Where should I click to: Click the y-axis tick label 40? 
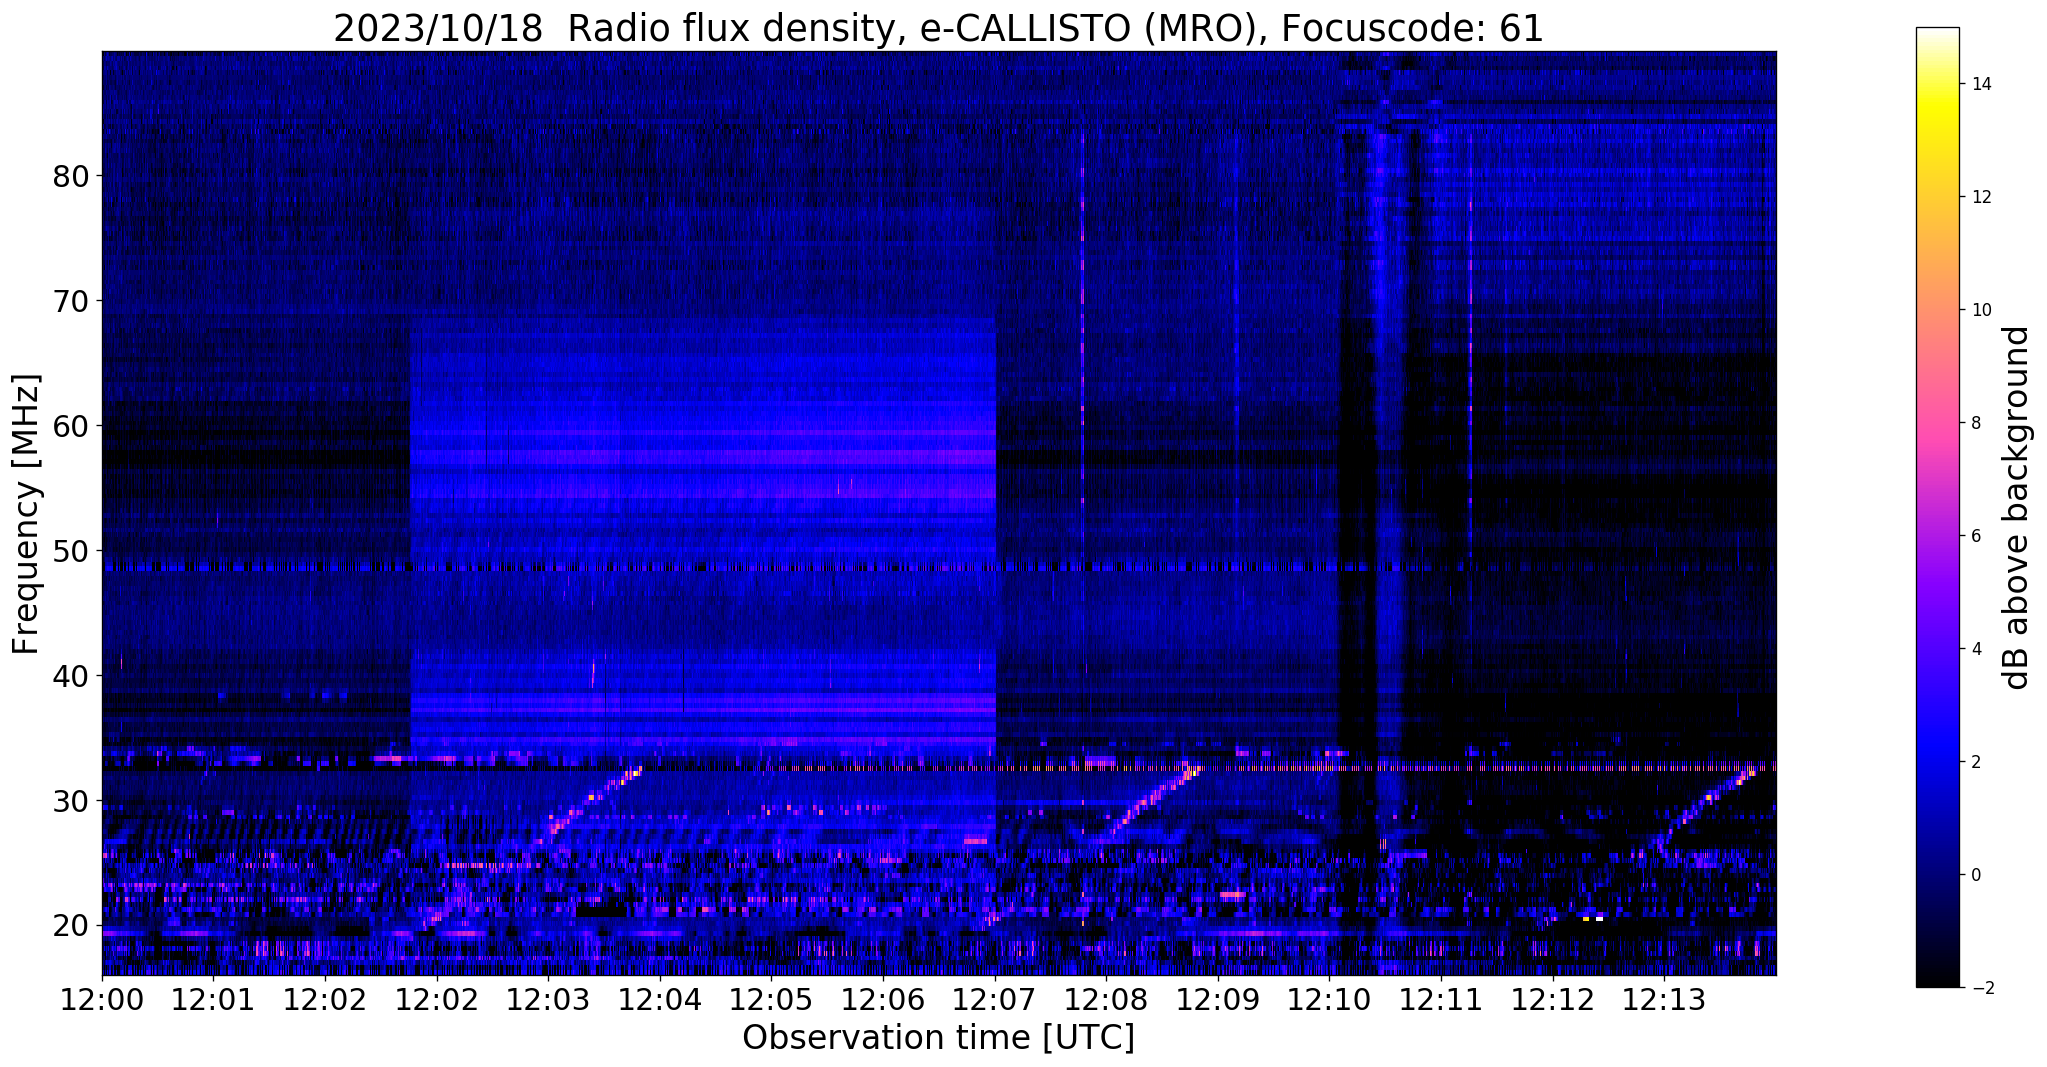point(71,676)
